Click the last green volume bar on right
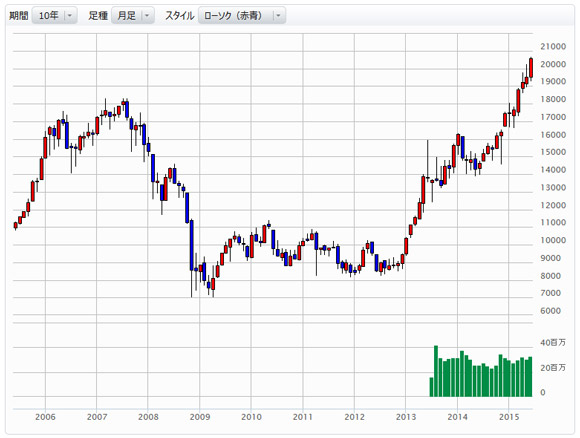The width and height of the screenshot is (580, 438). click(530, 377)
